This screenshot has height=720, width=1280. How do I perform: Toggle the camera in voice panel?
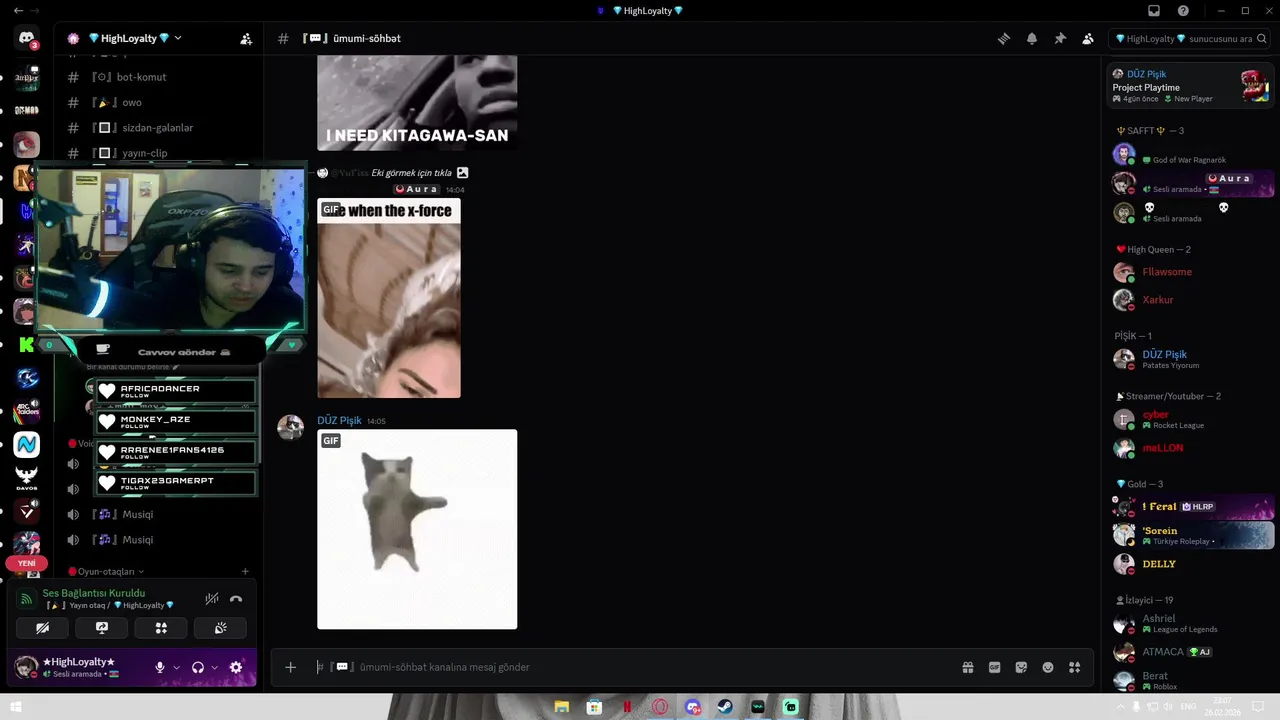(x=43, y=628)
